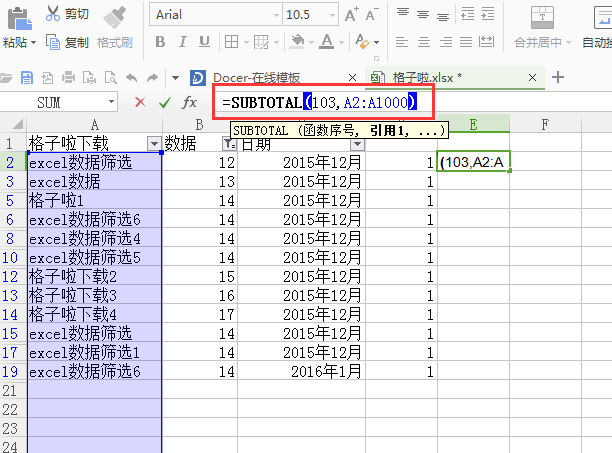Close the 格子啦.xlsx tab

tap(532, 78)
